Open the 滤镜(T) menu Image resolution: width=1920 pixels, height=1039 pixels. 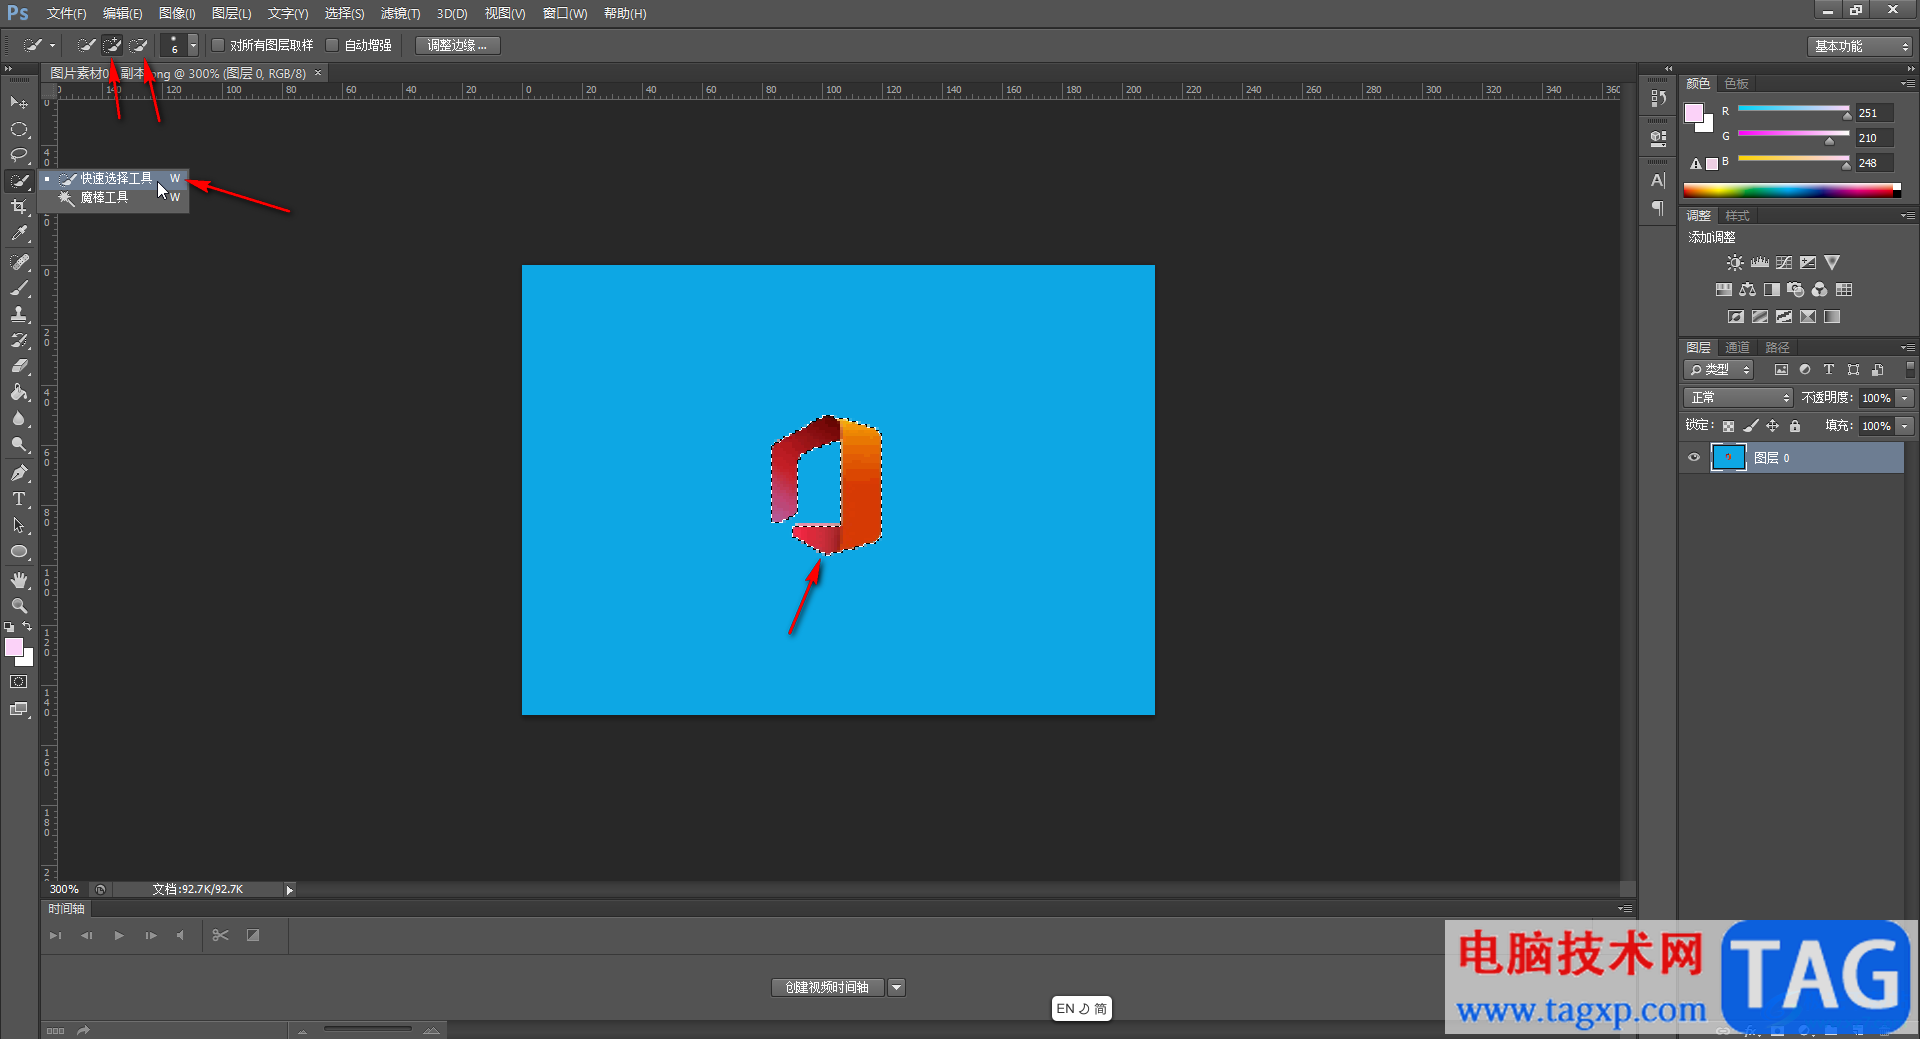click(x=400, y=13)
